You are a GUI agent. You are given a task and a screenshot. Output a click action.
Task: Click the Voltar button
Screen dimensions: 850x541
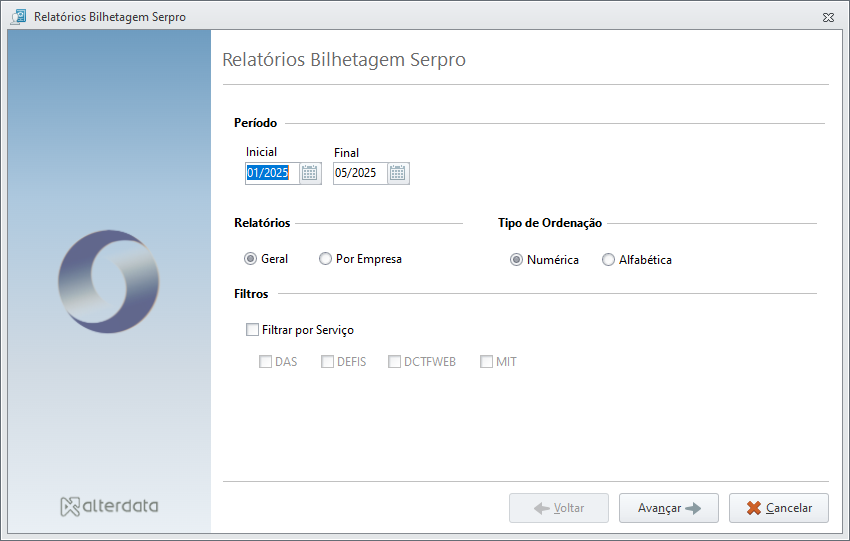pyautogui.click(x=559, y=508)
